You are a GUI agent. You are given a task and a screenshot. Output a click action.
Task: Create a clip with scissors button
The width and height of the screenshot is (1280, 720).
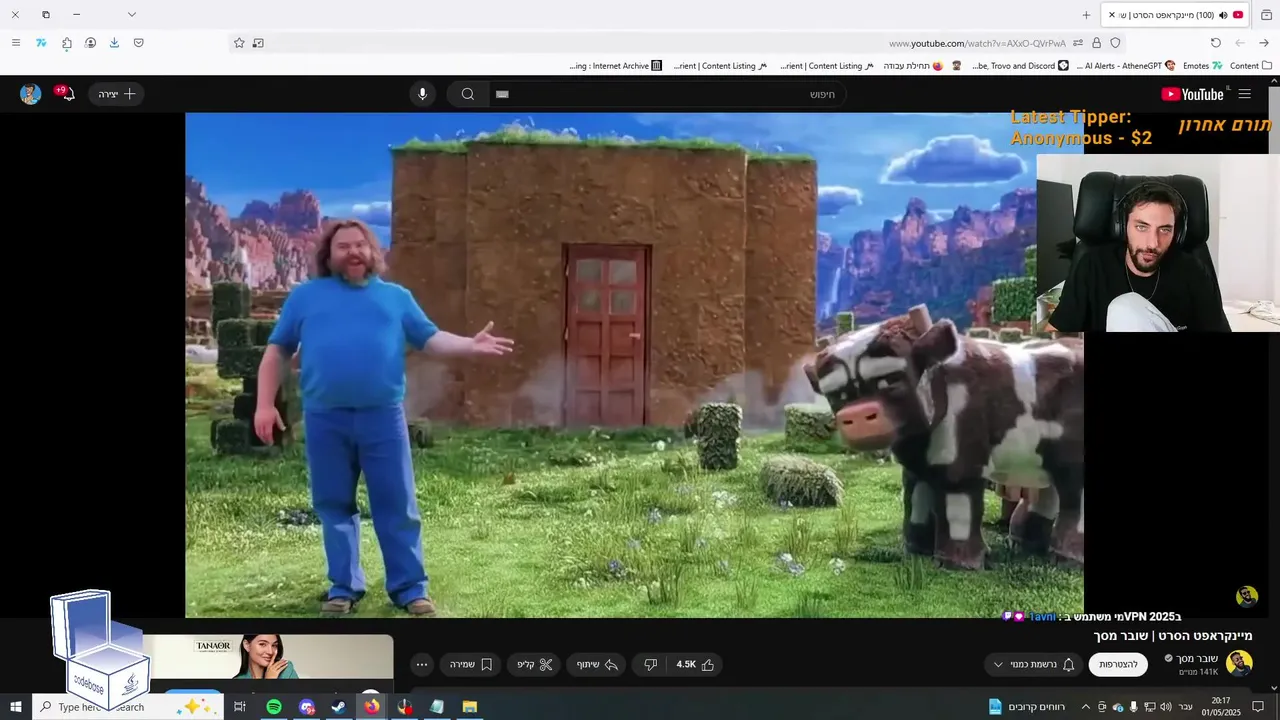535,664
